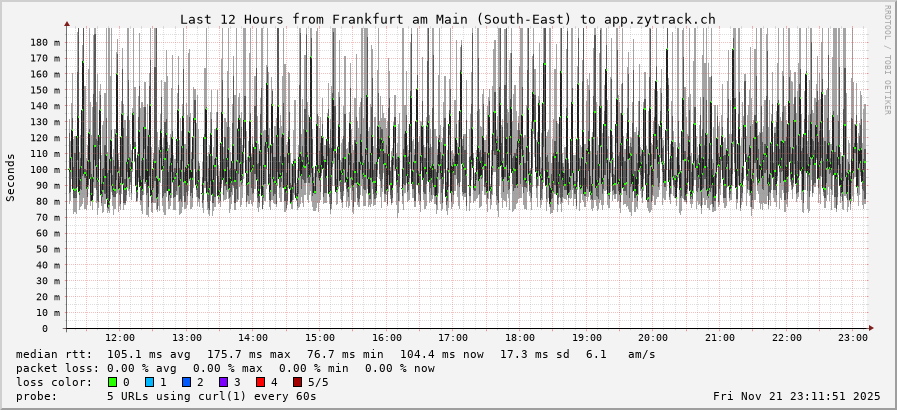Screen dimensions: 897x410
Task: Click the 18:00 time axis label
Action: (520, 338)
